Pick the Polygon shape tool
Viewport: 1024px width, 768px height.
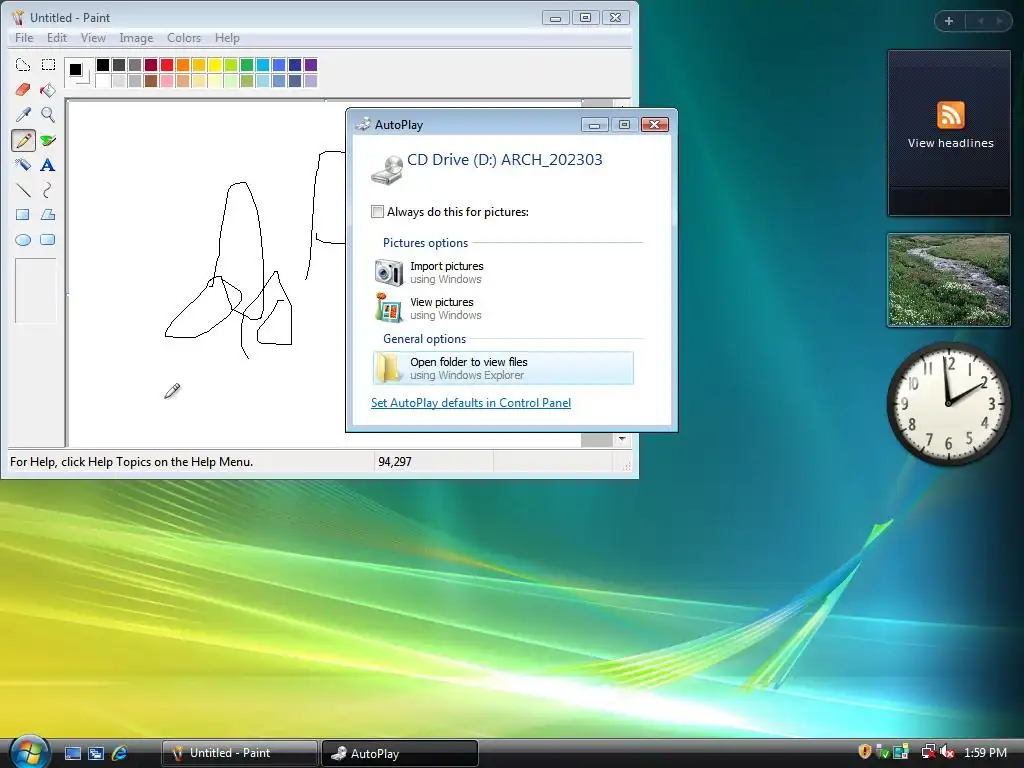(48, 215)
